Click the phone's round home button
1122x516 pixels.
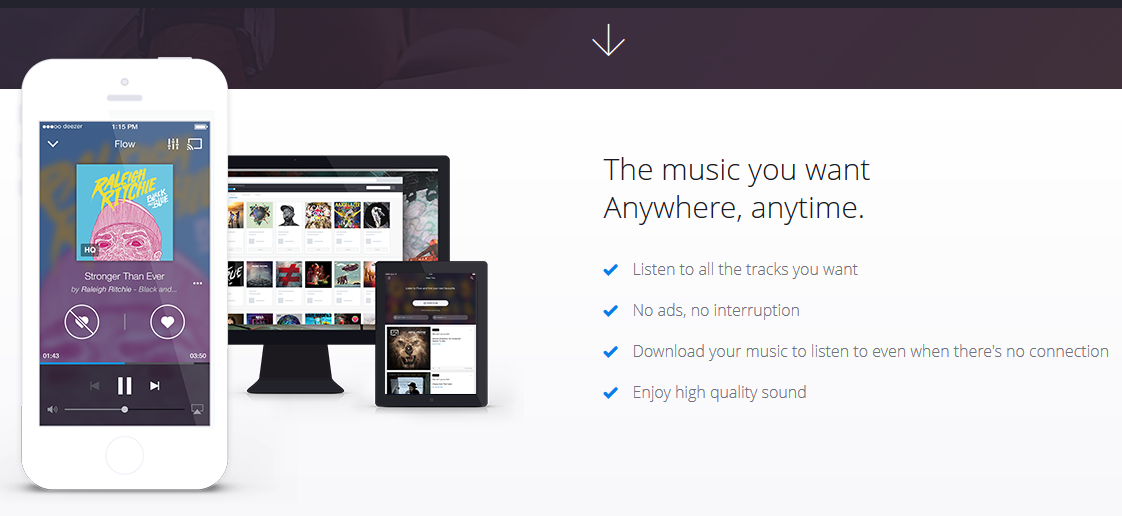pyautogui.click(x=125, y=455)
